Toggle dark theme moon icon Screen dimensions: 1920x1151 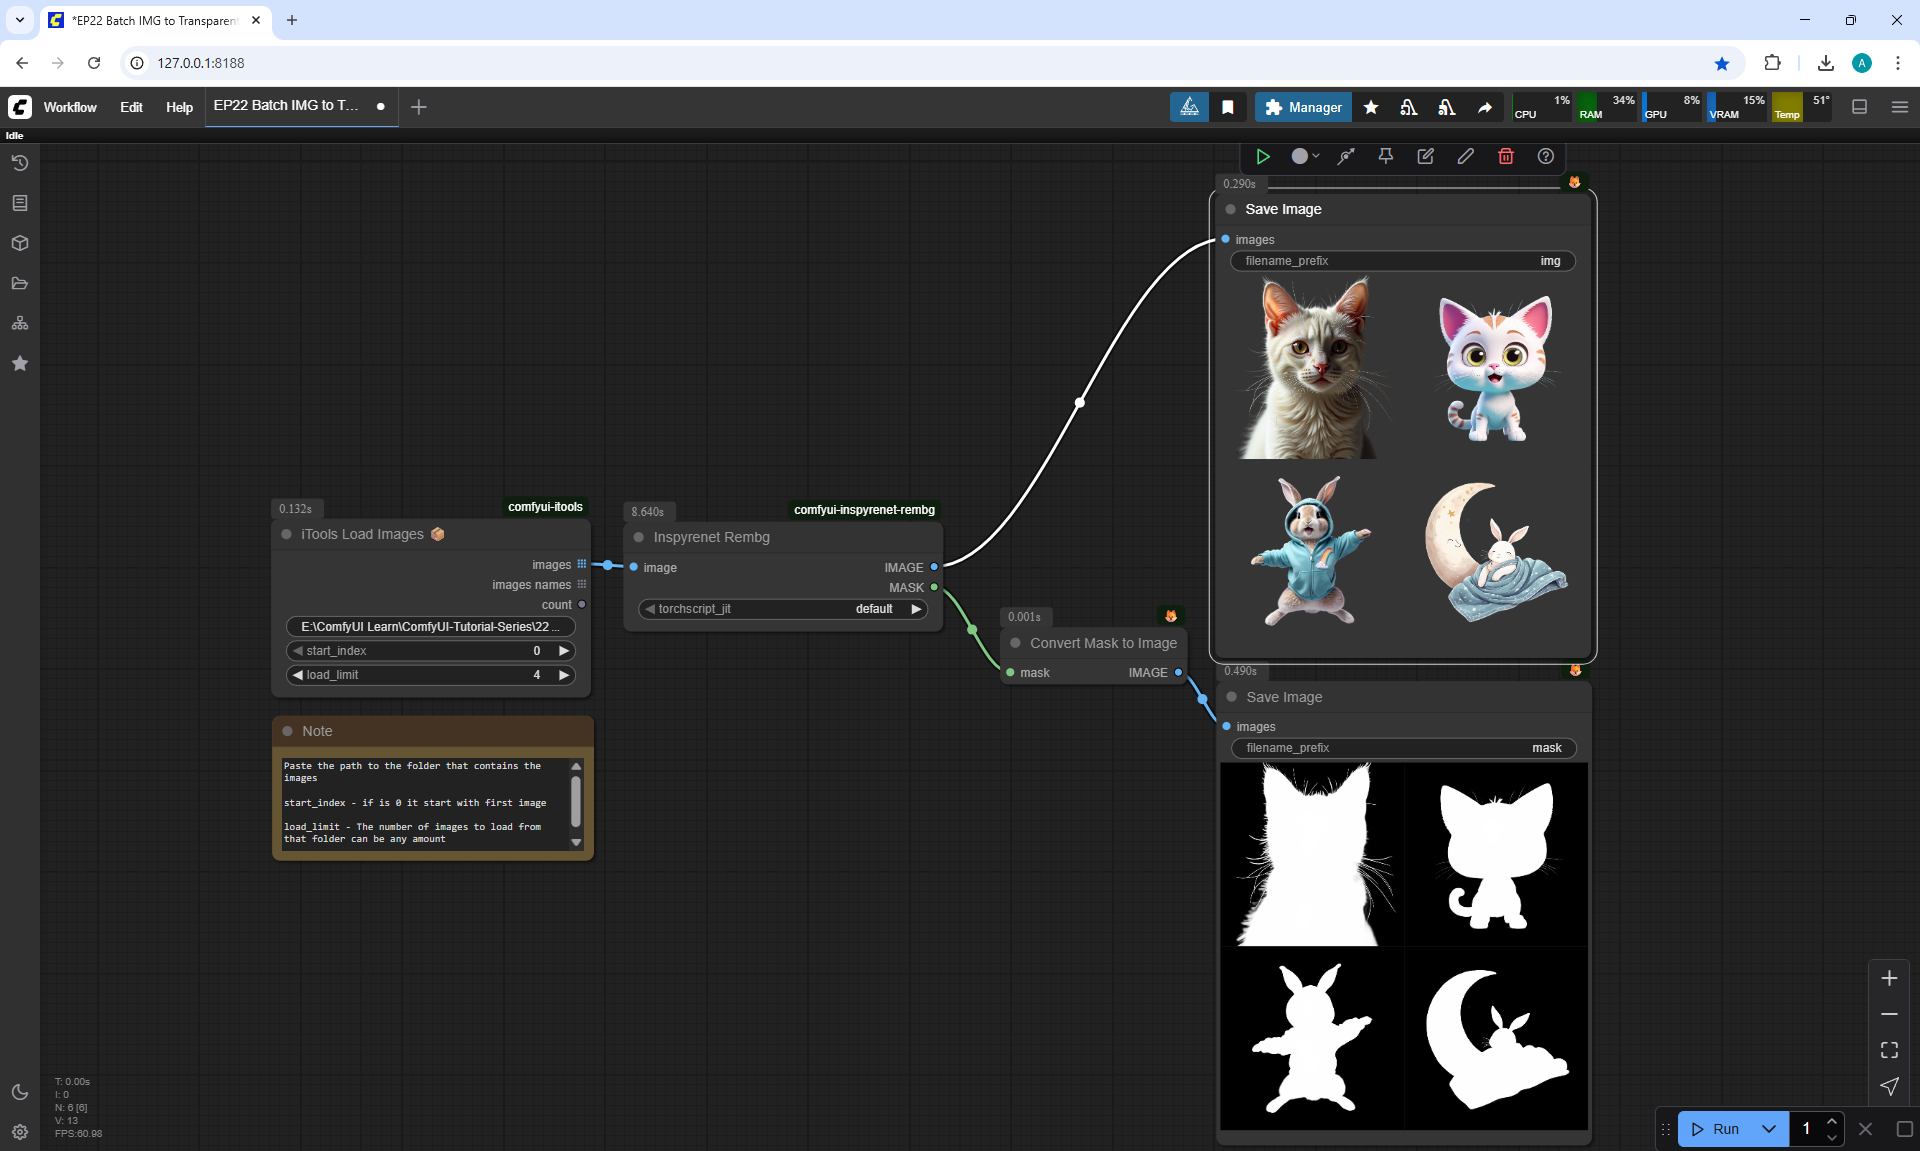click(20, 1092)
